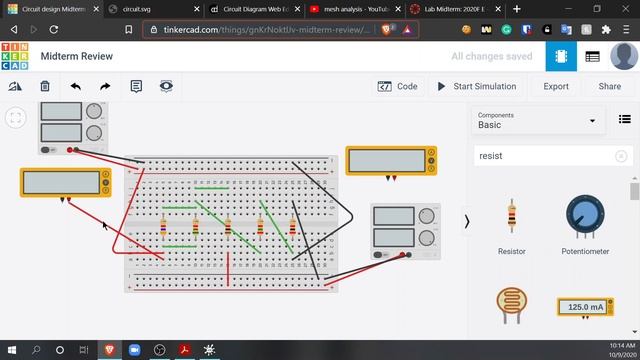Click the project title Midterm Review

coord(76,56)
